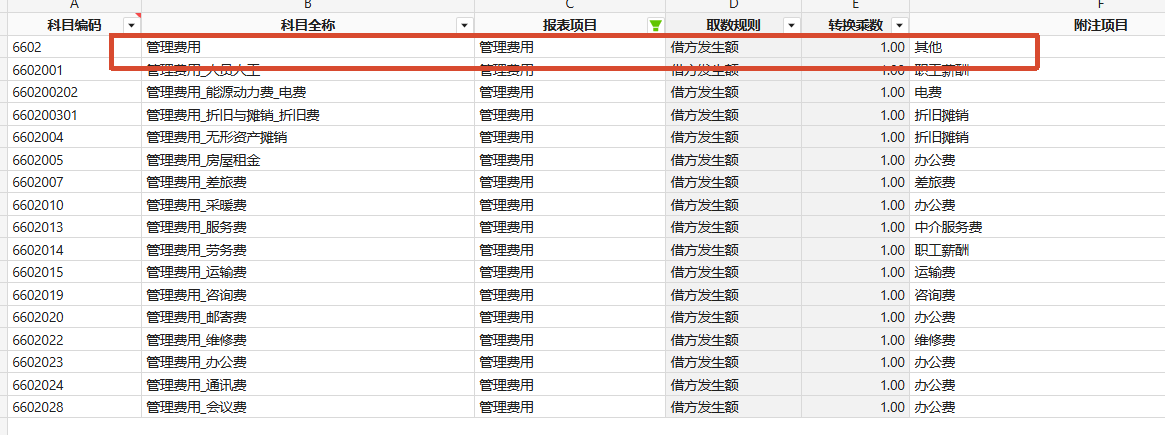Click the 1.00 multiplier in row 6602028
Image resolution: width=1165 pixels, height=435 pixels.
click(855, 407)
